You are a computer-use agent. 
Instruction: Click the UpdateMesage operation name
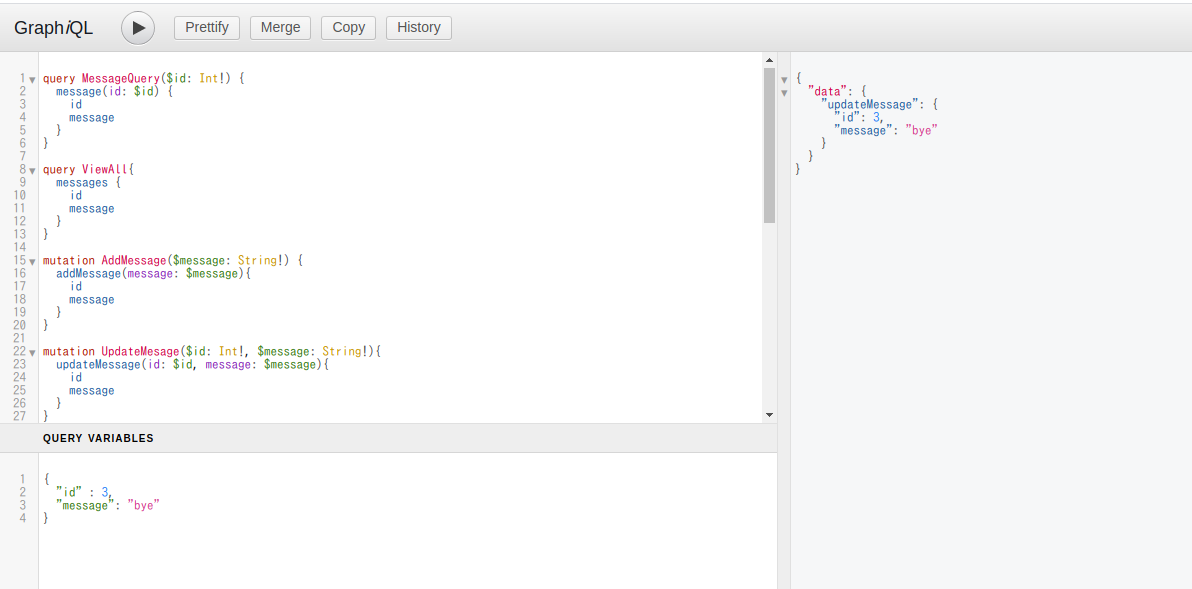click(141, 352)
